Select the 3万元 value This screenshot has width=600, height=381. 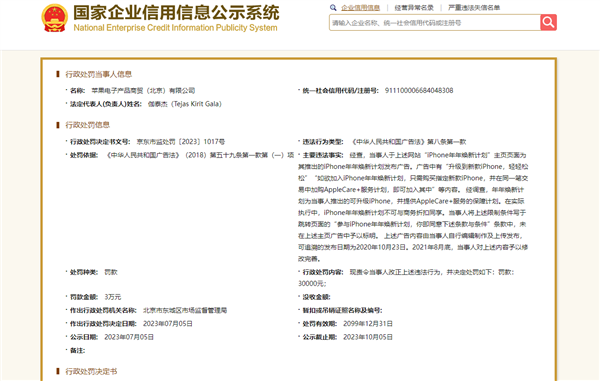112,297
